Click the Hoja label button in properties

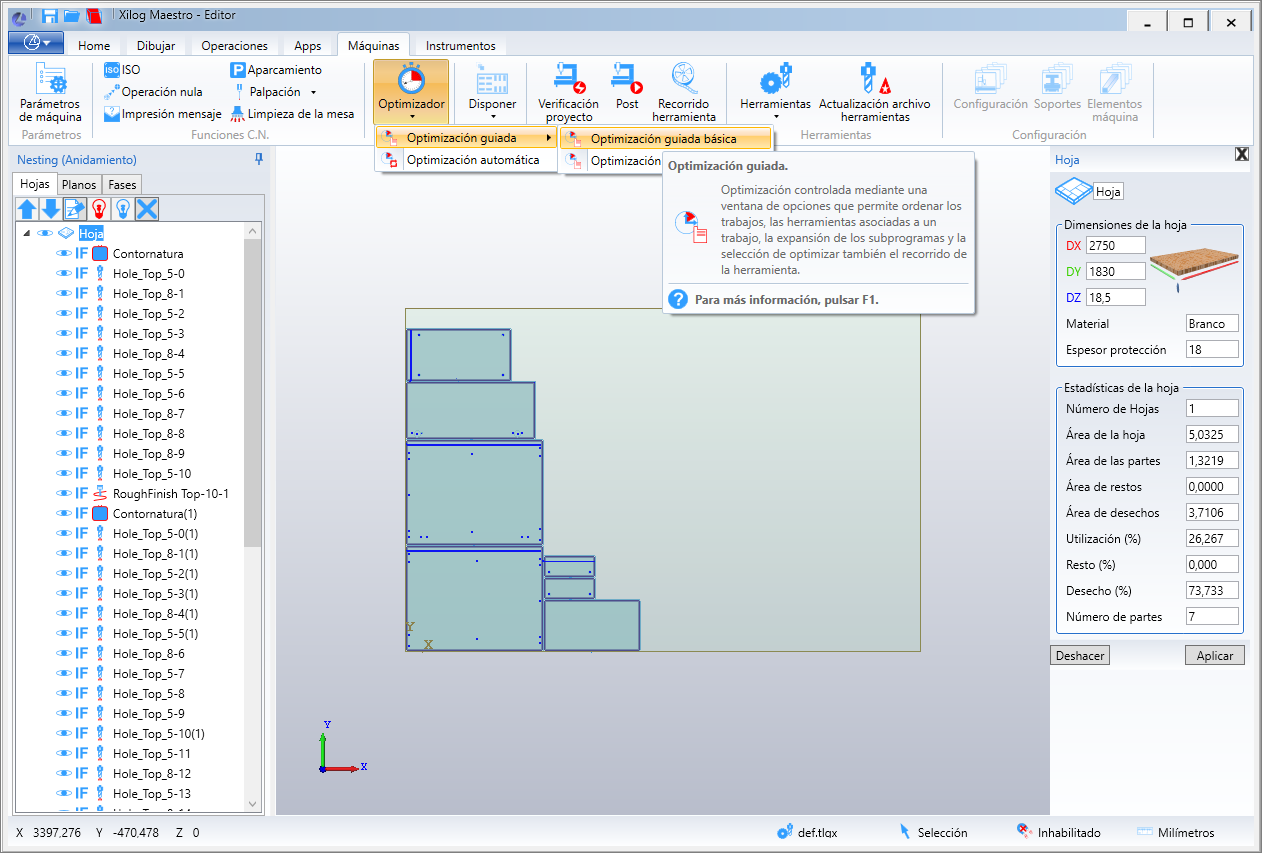click(1109, 191)
